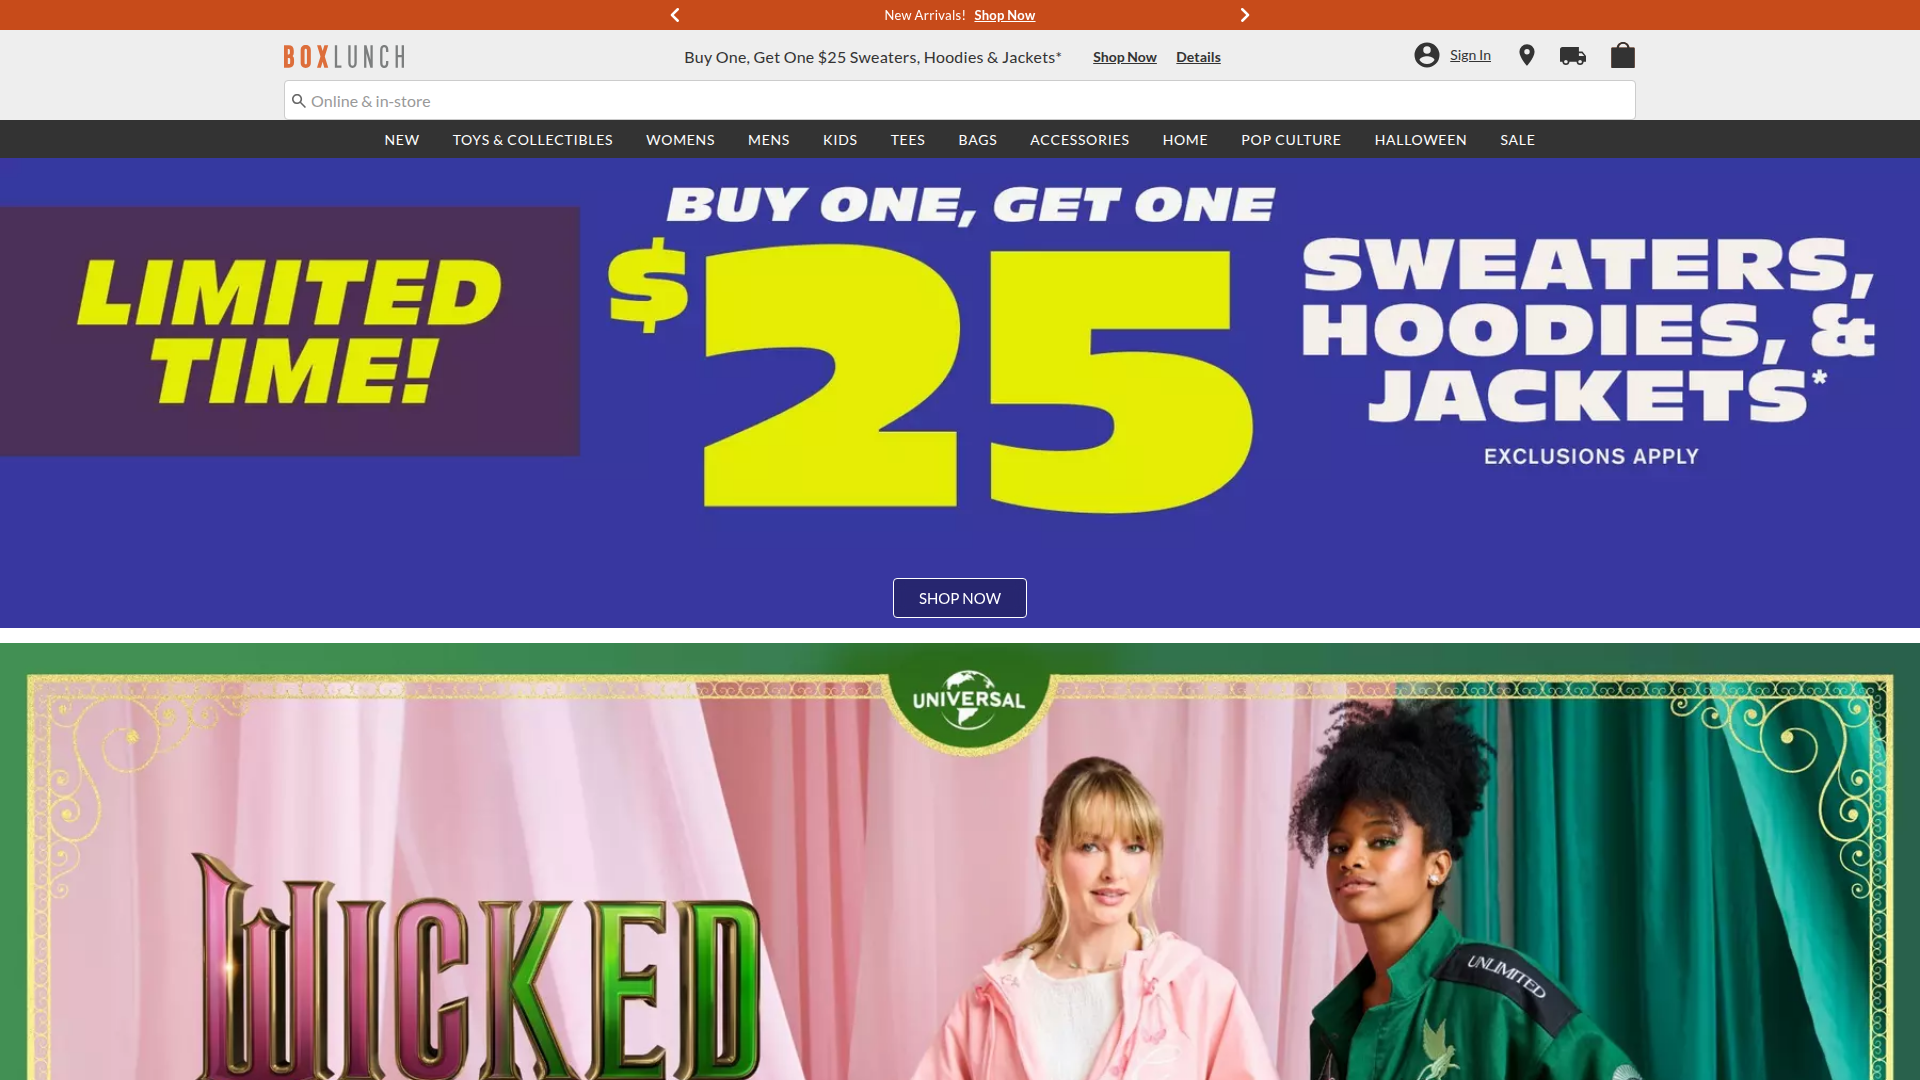Show previous announcement with left arrow
This screenshot has height=1080, width=1920.
(675, 15)
